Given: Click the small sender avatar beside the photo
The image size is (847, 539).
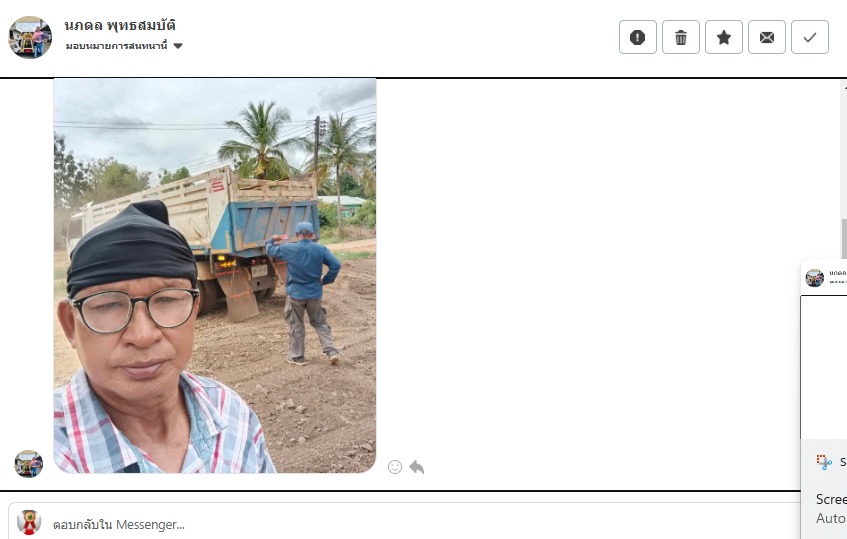Looking at the screenshot, I should pyautogui.click(x=29, y=464).
